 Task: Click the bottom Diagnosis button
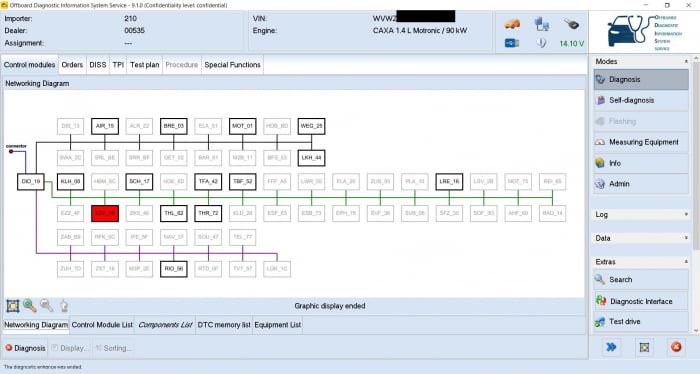coord(25,348)
